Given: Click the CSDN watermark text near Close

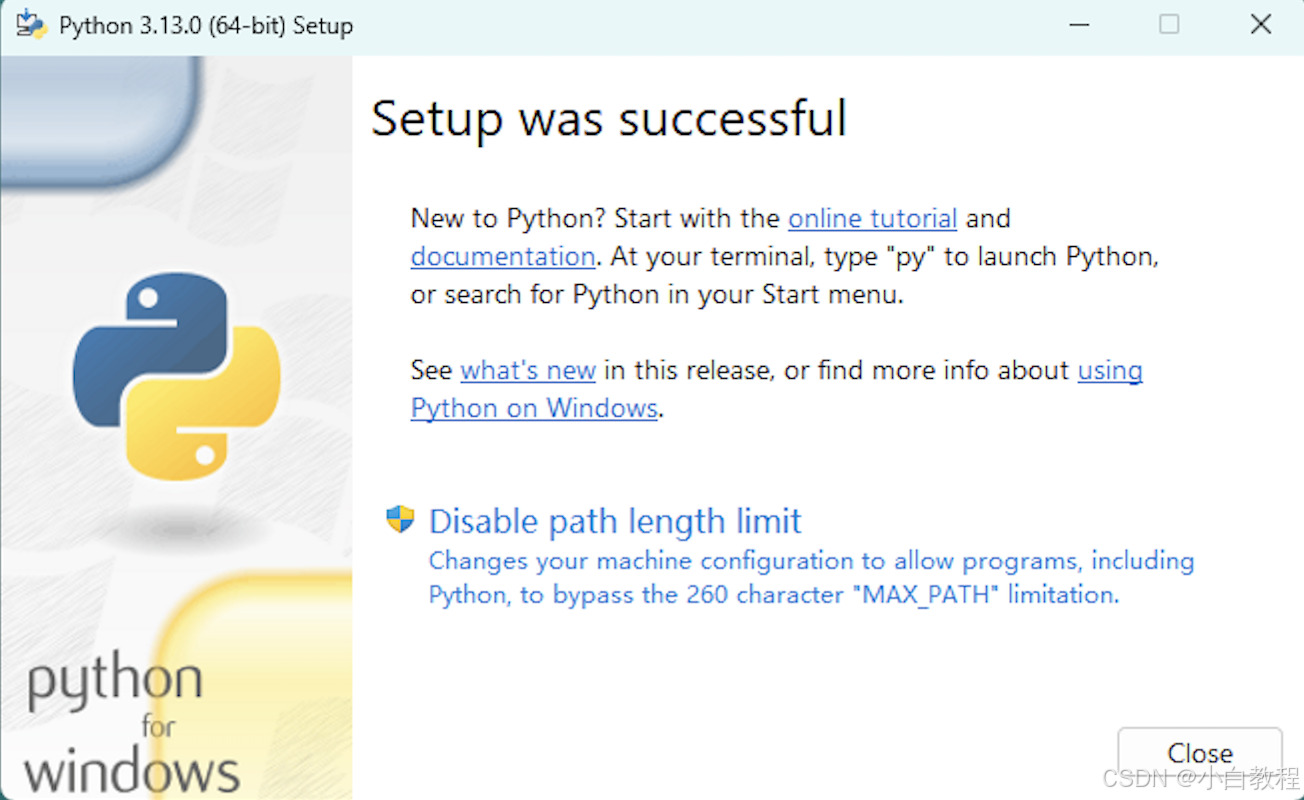Looking at the screenshot, I should [1200, 779].
